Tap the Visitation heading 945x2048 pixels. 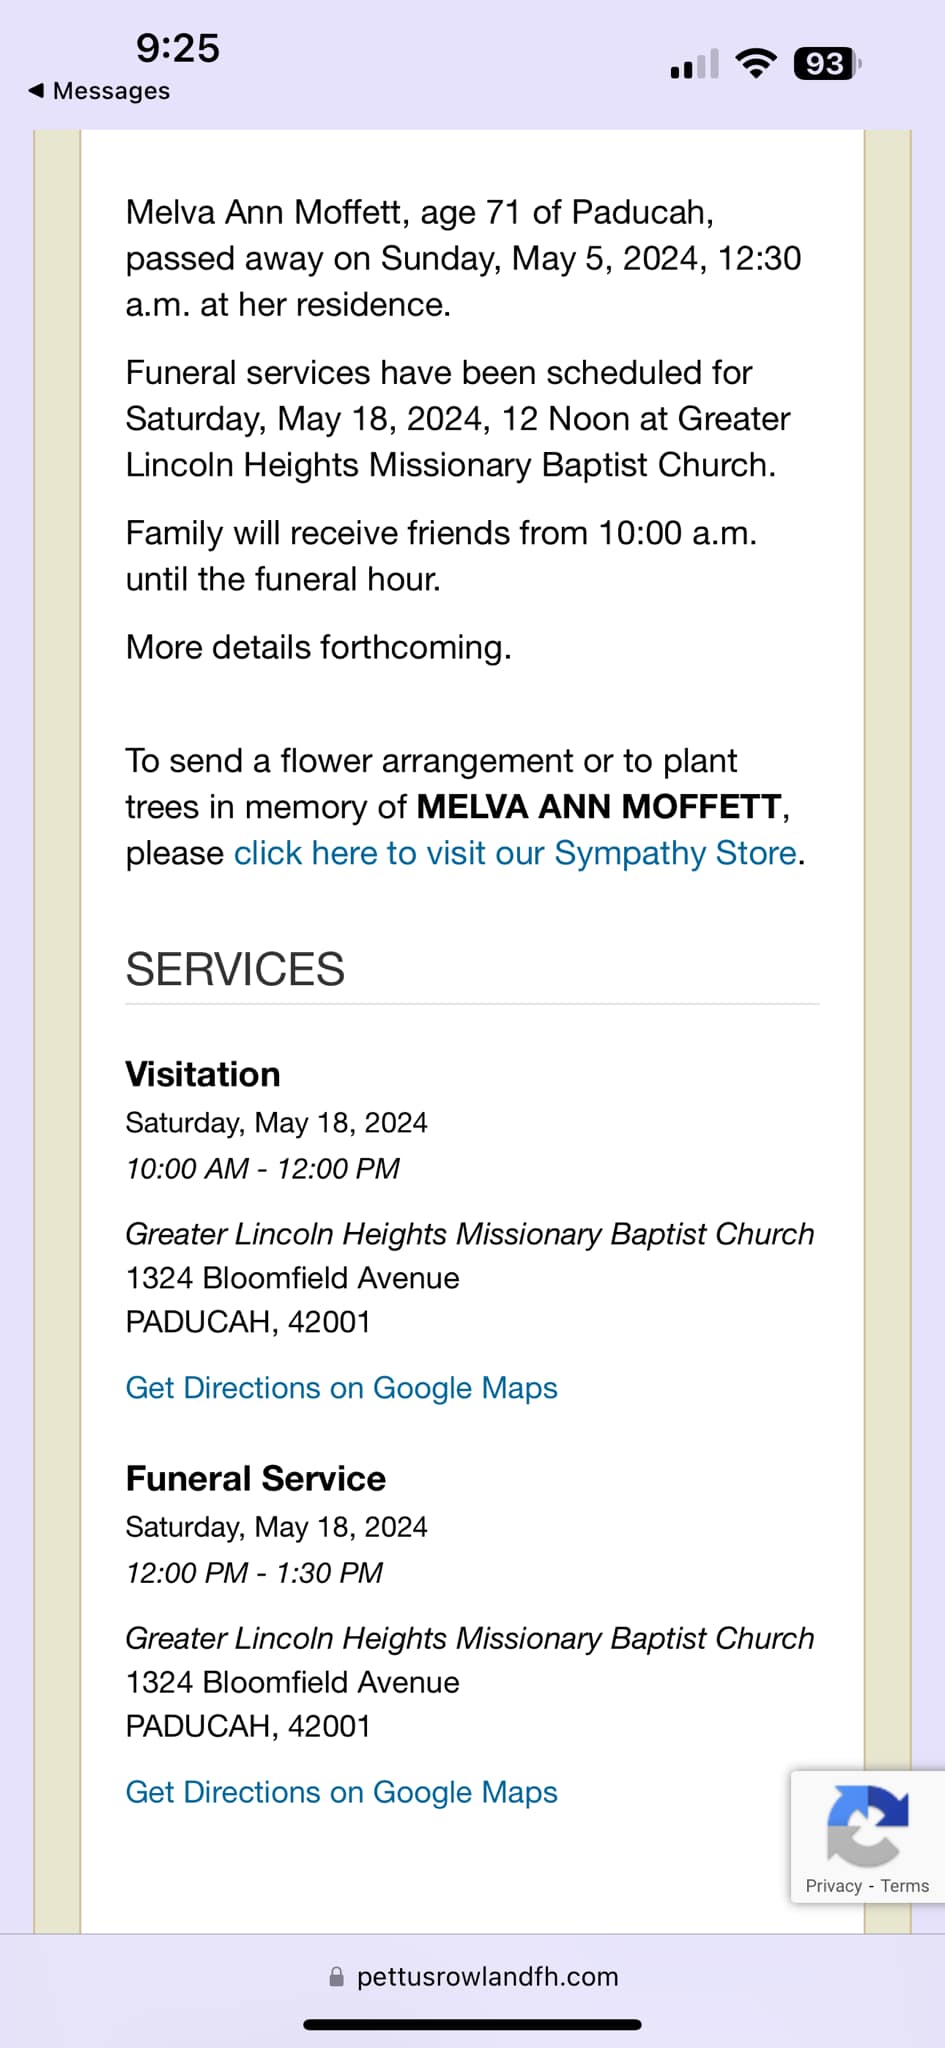coord(203,1074)
